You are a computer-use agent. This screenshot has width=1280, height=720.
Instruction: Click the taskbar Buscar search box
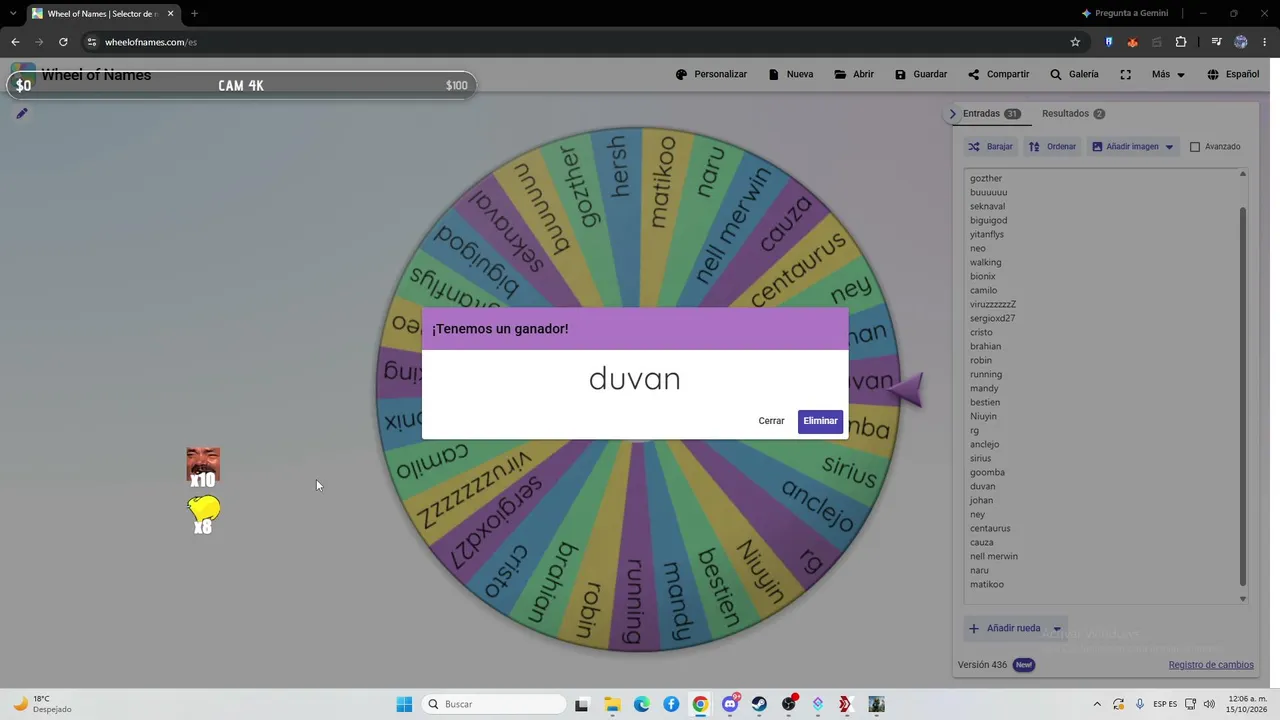494,704
